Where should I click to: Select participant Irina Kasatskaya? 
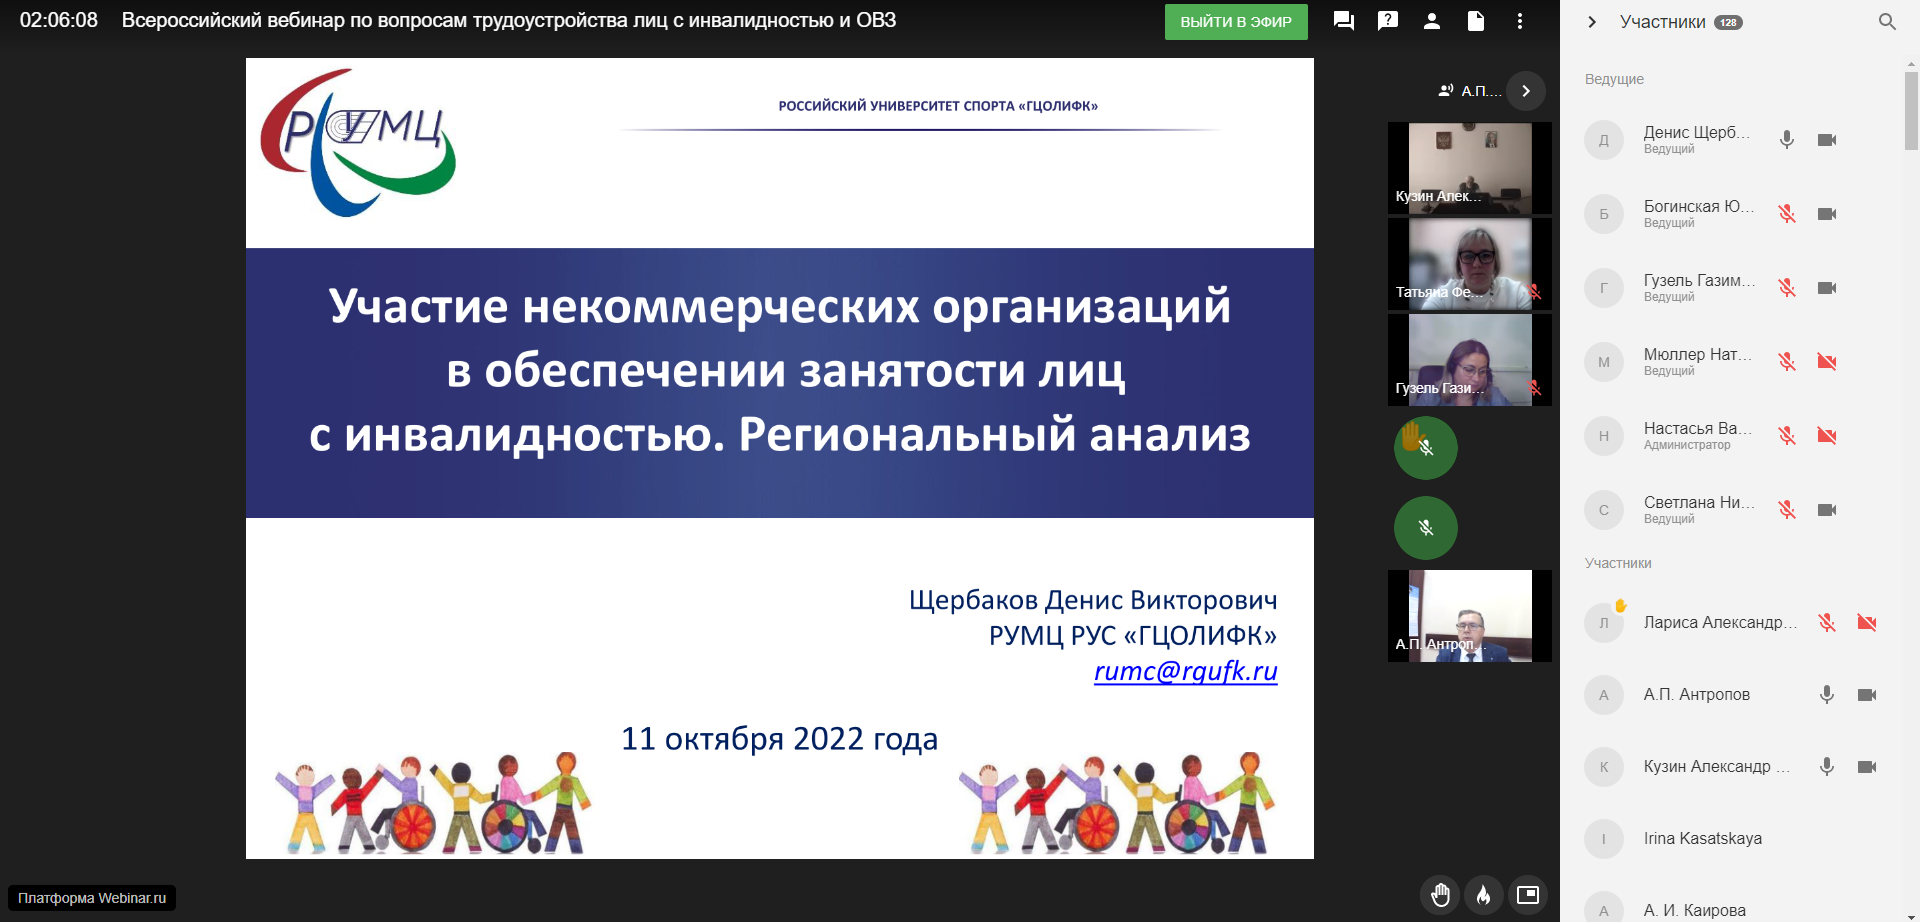pyautogui.click(x=1702, y=839)
